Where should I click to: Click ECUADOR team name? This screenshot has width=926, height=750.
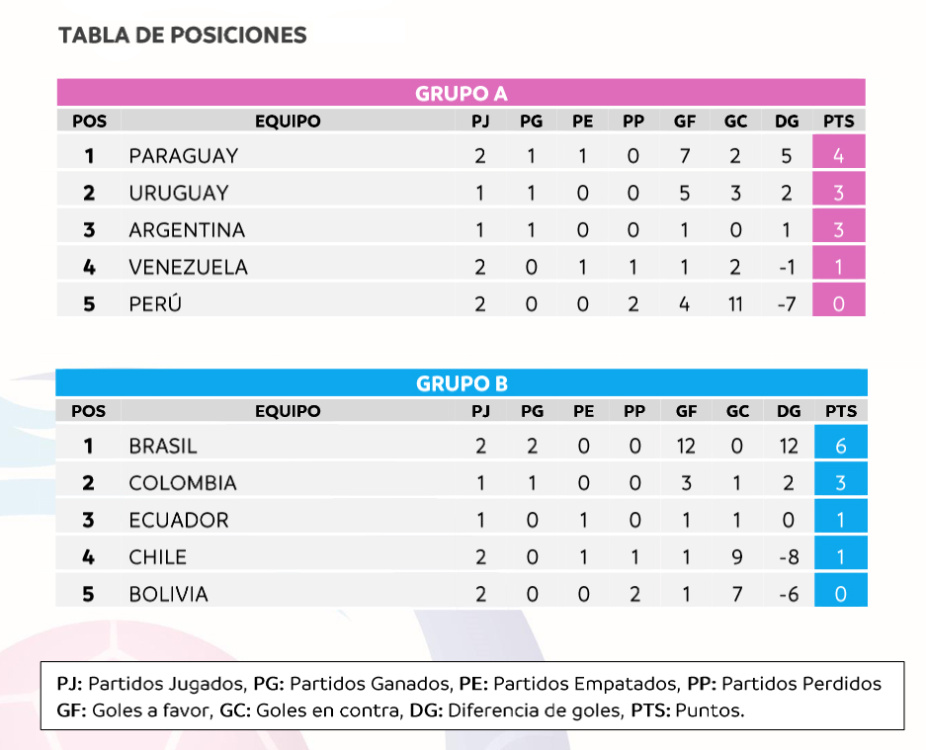click(x=178, y=520)
